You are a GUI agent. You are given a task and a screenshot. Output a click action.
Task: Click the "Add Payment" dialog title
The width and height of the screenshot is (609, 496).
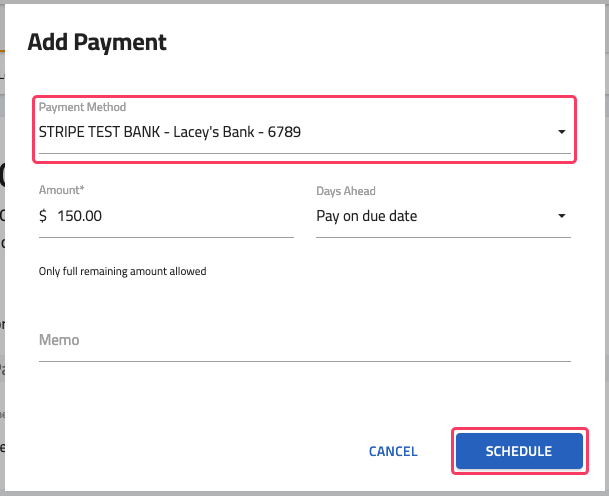pos(97,42)
